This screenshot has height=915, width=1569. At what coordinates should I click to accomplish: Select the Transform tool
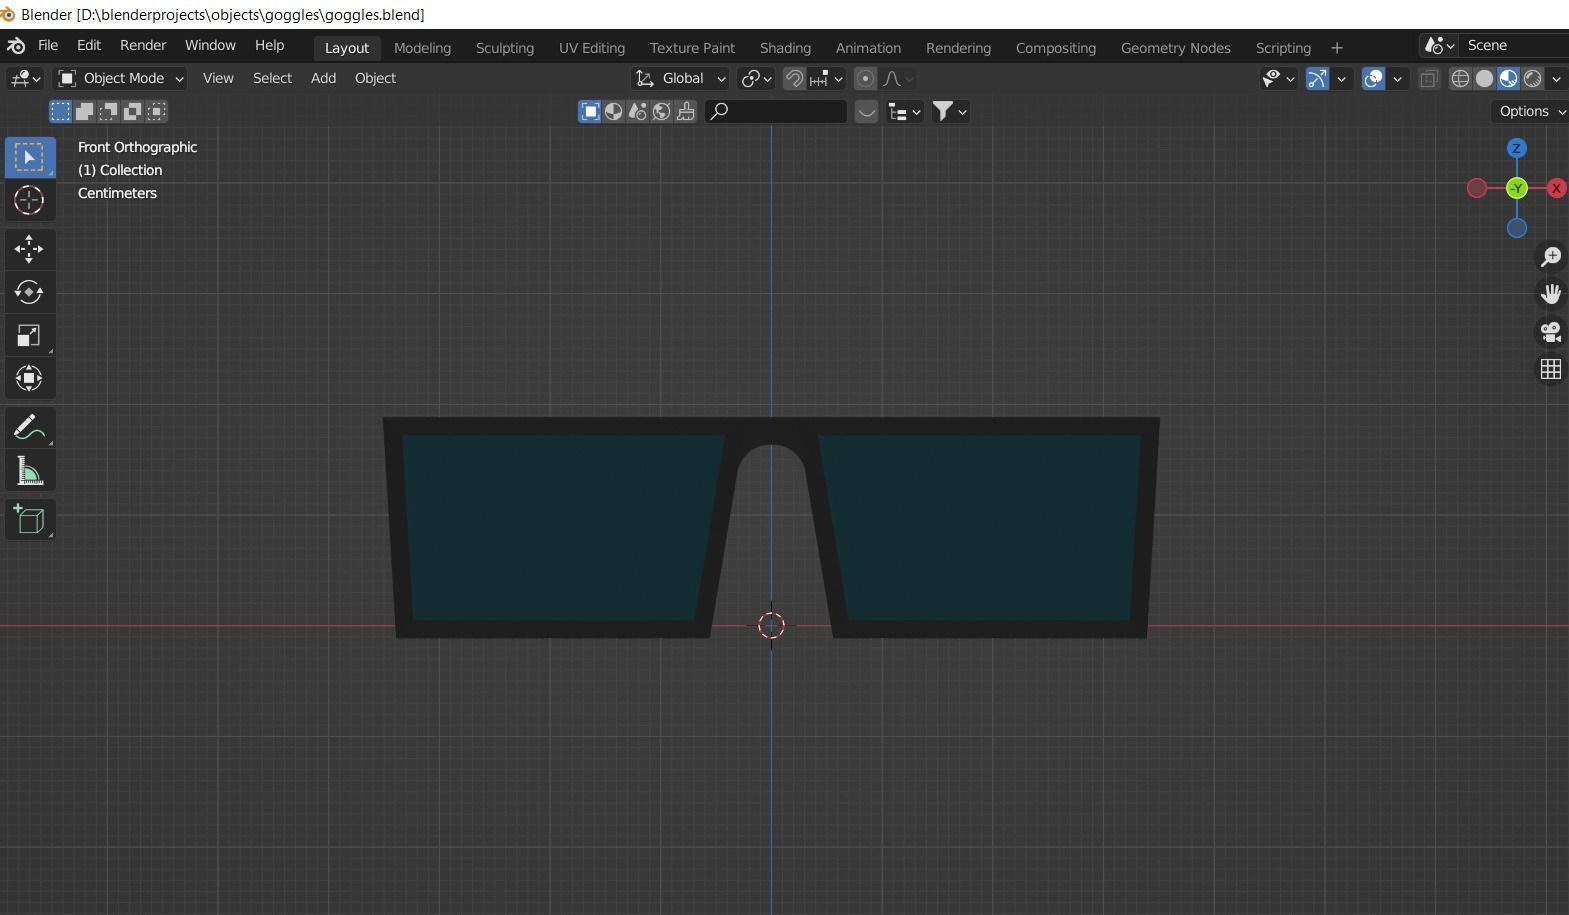pos(29,378)
